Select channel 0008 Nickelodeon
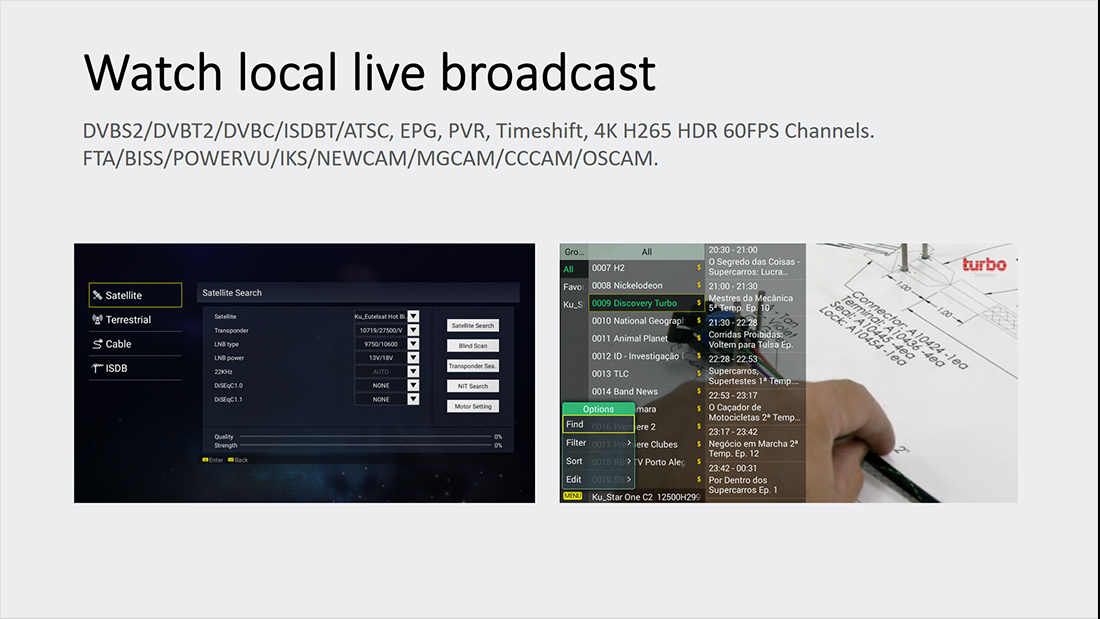 tap(646, 285)
